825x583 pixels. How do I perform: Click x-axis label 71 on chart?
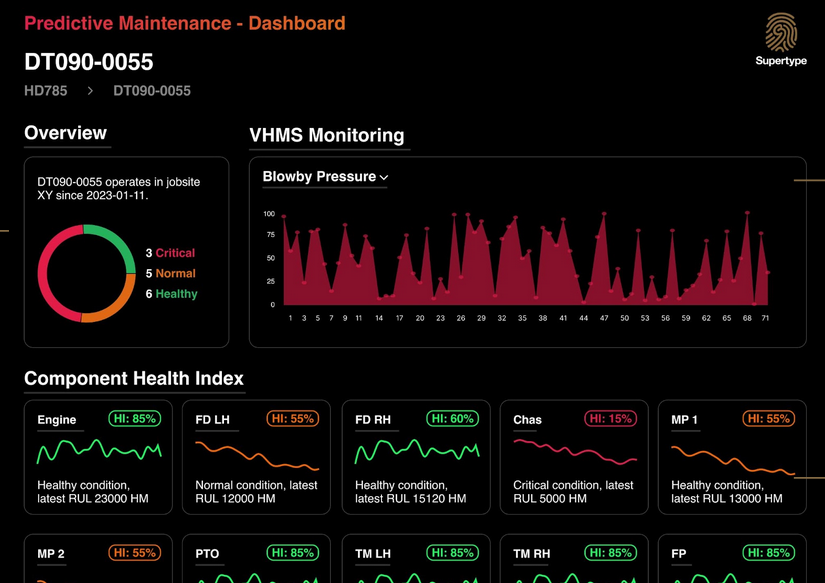click(x=765, y=318)
